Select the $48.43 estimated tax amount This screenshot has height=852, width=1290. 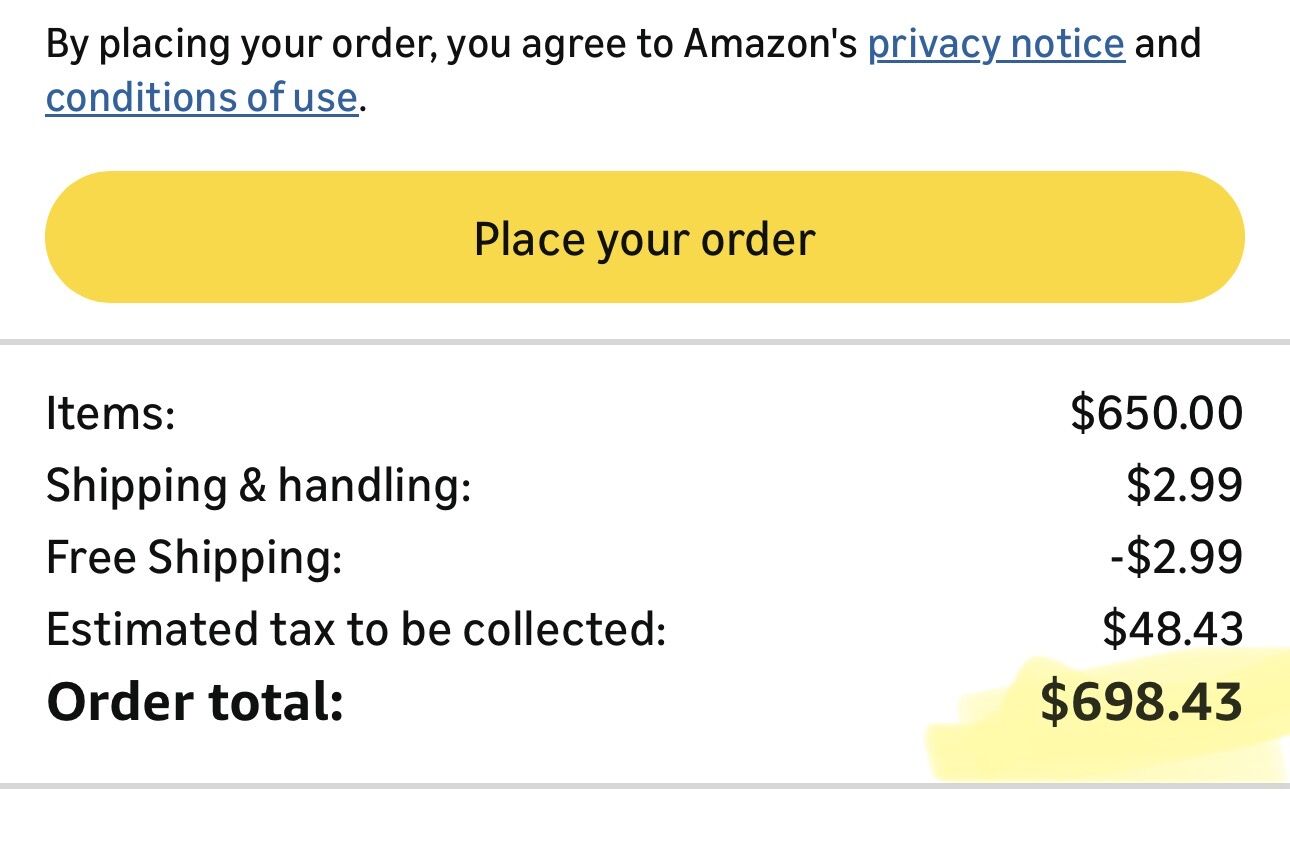click(1172, 629)
